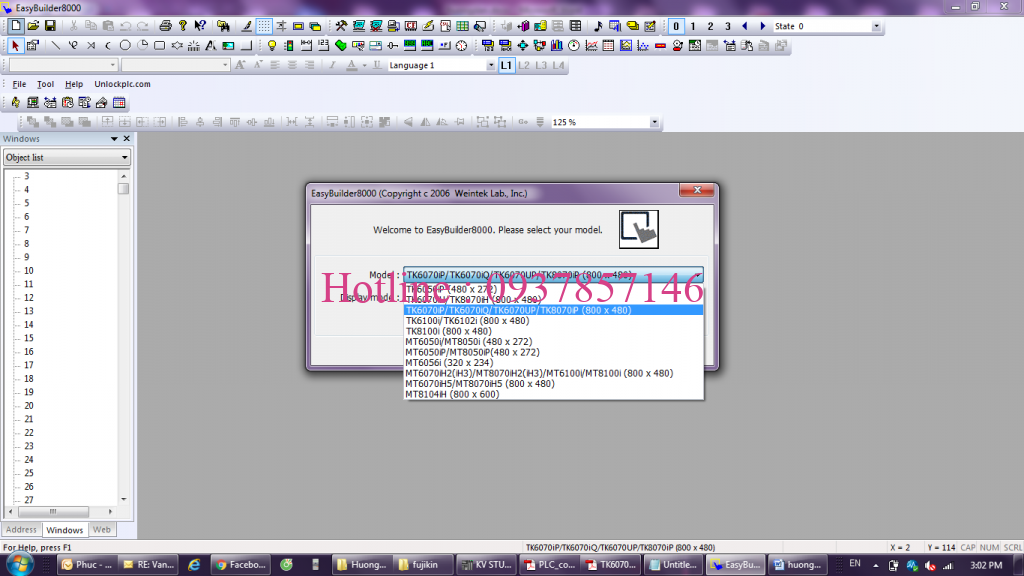Screen dimensions: 1024x576
Task: Select the Rectangle drawing tool
Action: pyautogui.click(x=159, y=46)
